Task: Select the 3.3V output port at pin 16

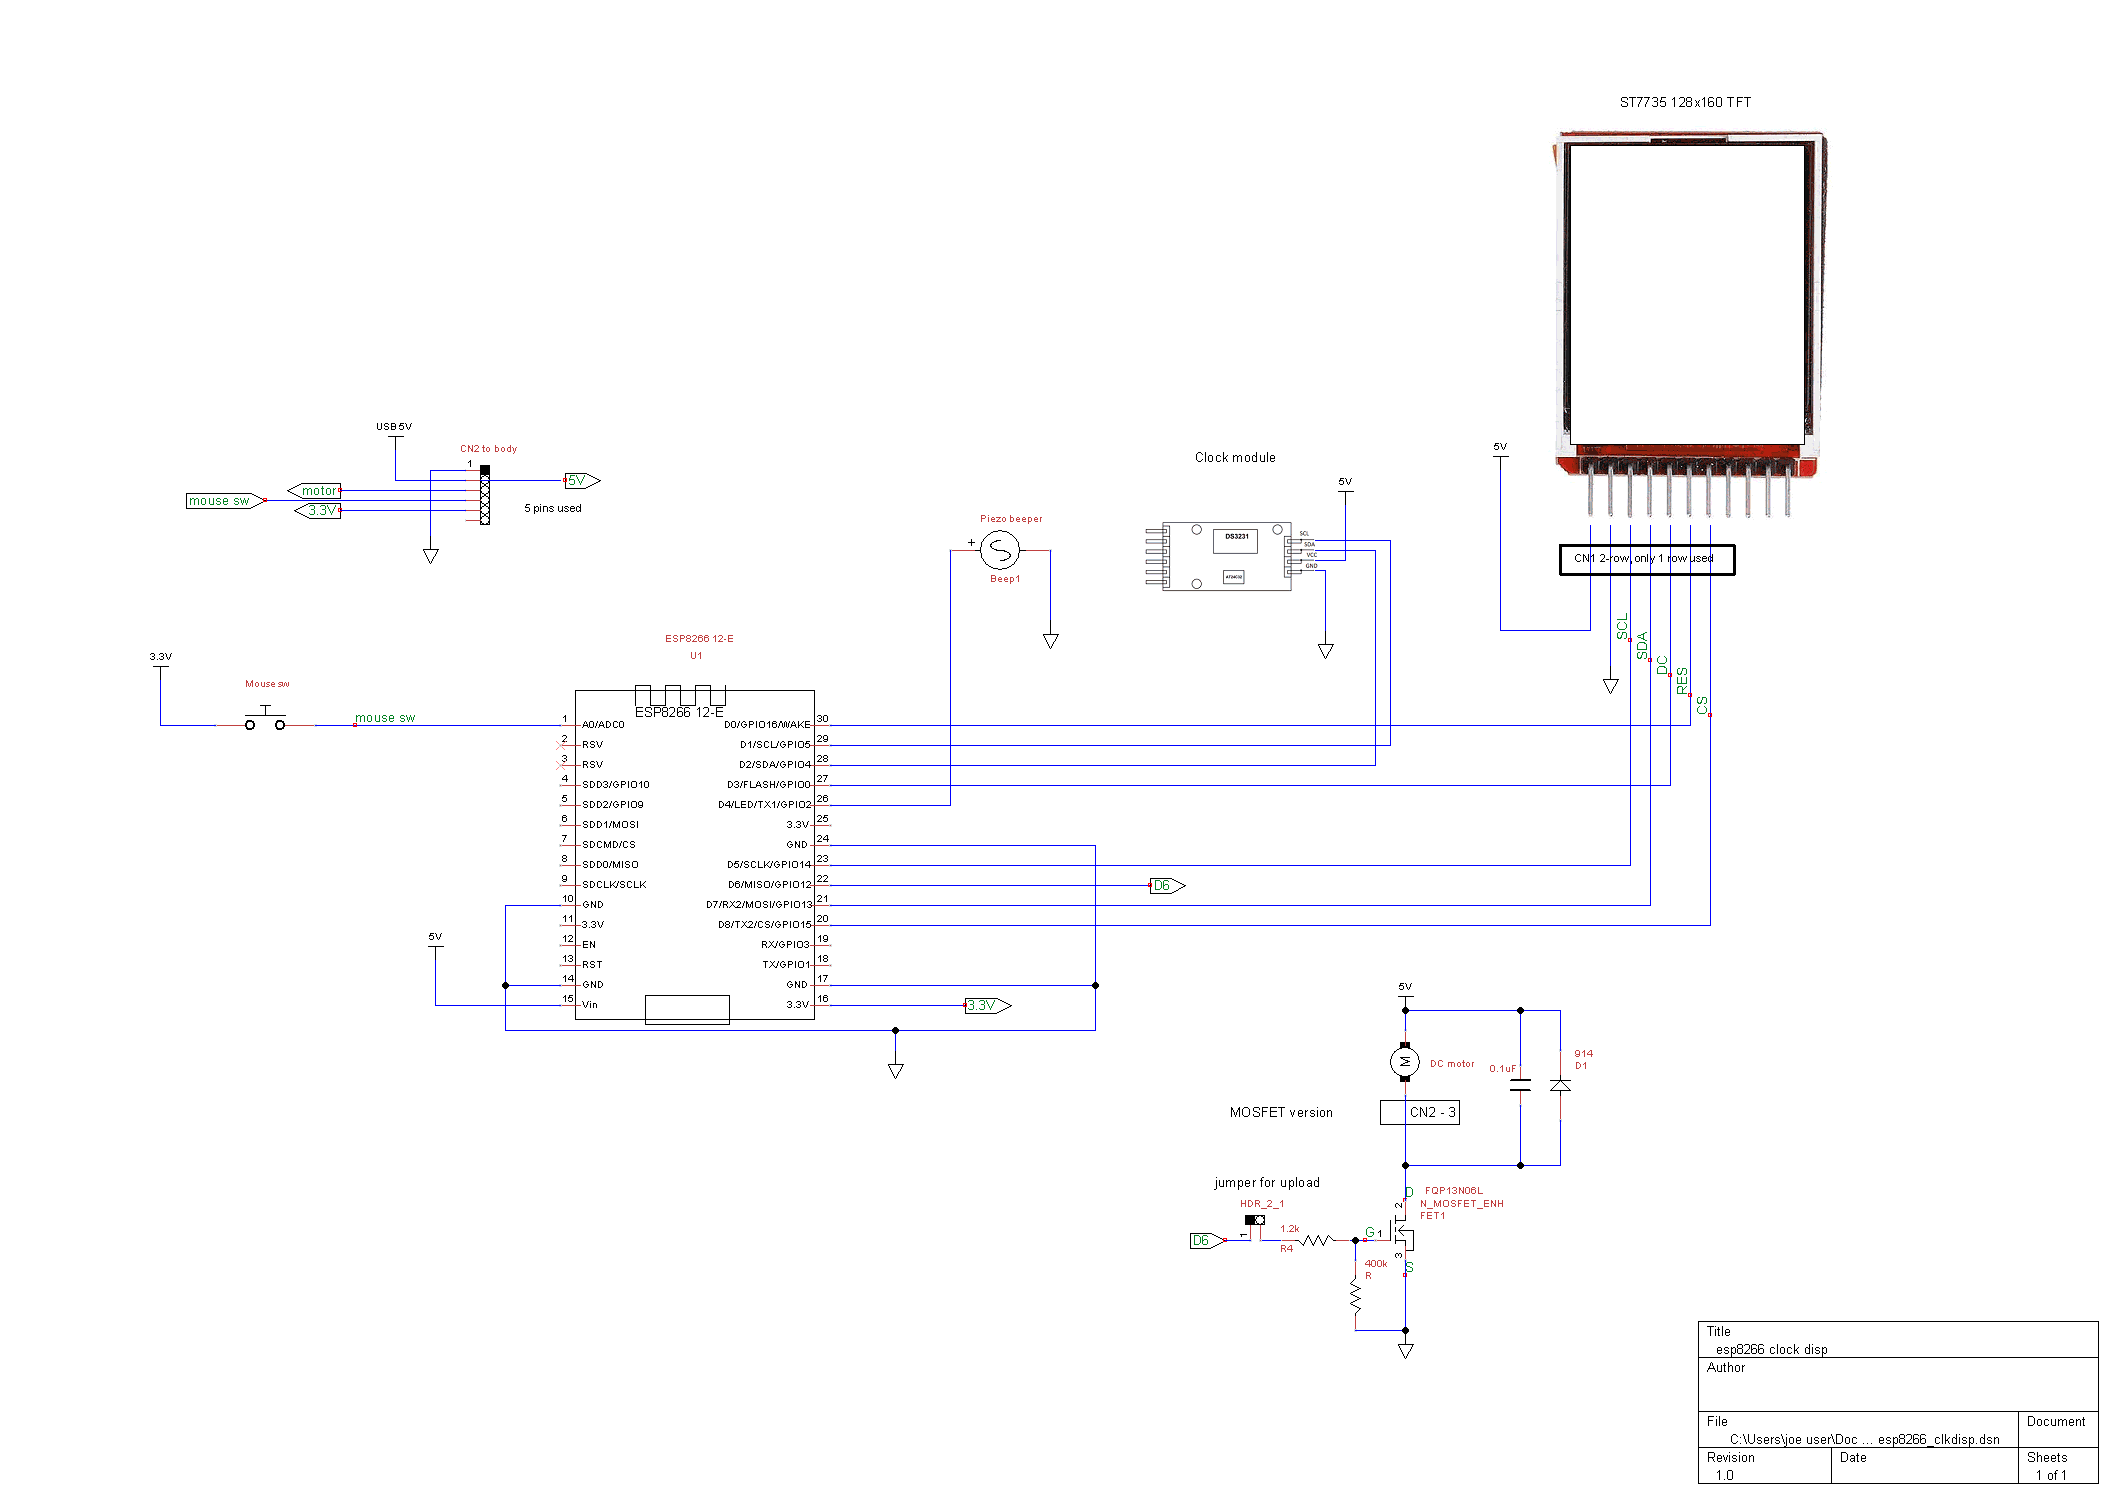Action: click(x=986, y=1005)
